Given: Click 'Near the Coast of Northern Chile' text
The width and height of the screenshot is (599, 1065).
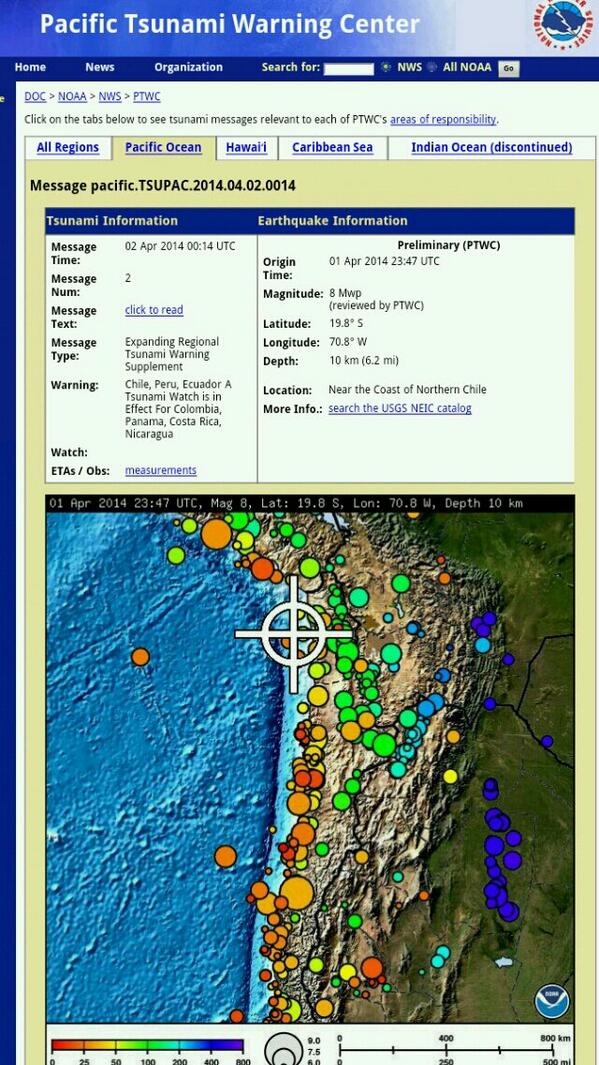Looking at the screenshot, I should click(x=407, y=390).
